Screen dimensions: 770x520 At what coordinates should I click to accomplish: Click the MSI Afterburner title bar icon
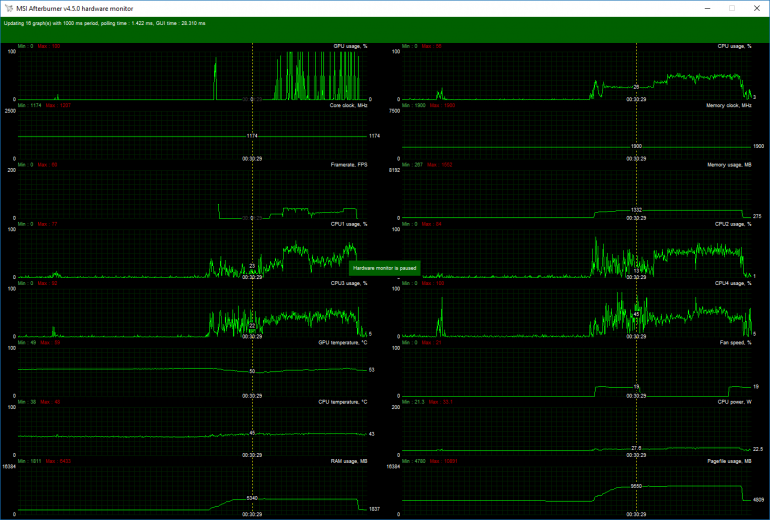[x=8, y=7]
